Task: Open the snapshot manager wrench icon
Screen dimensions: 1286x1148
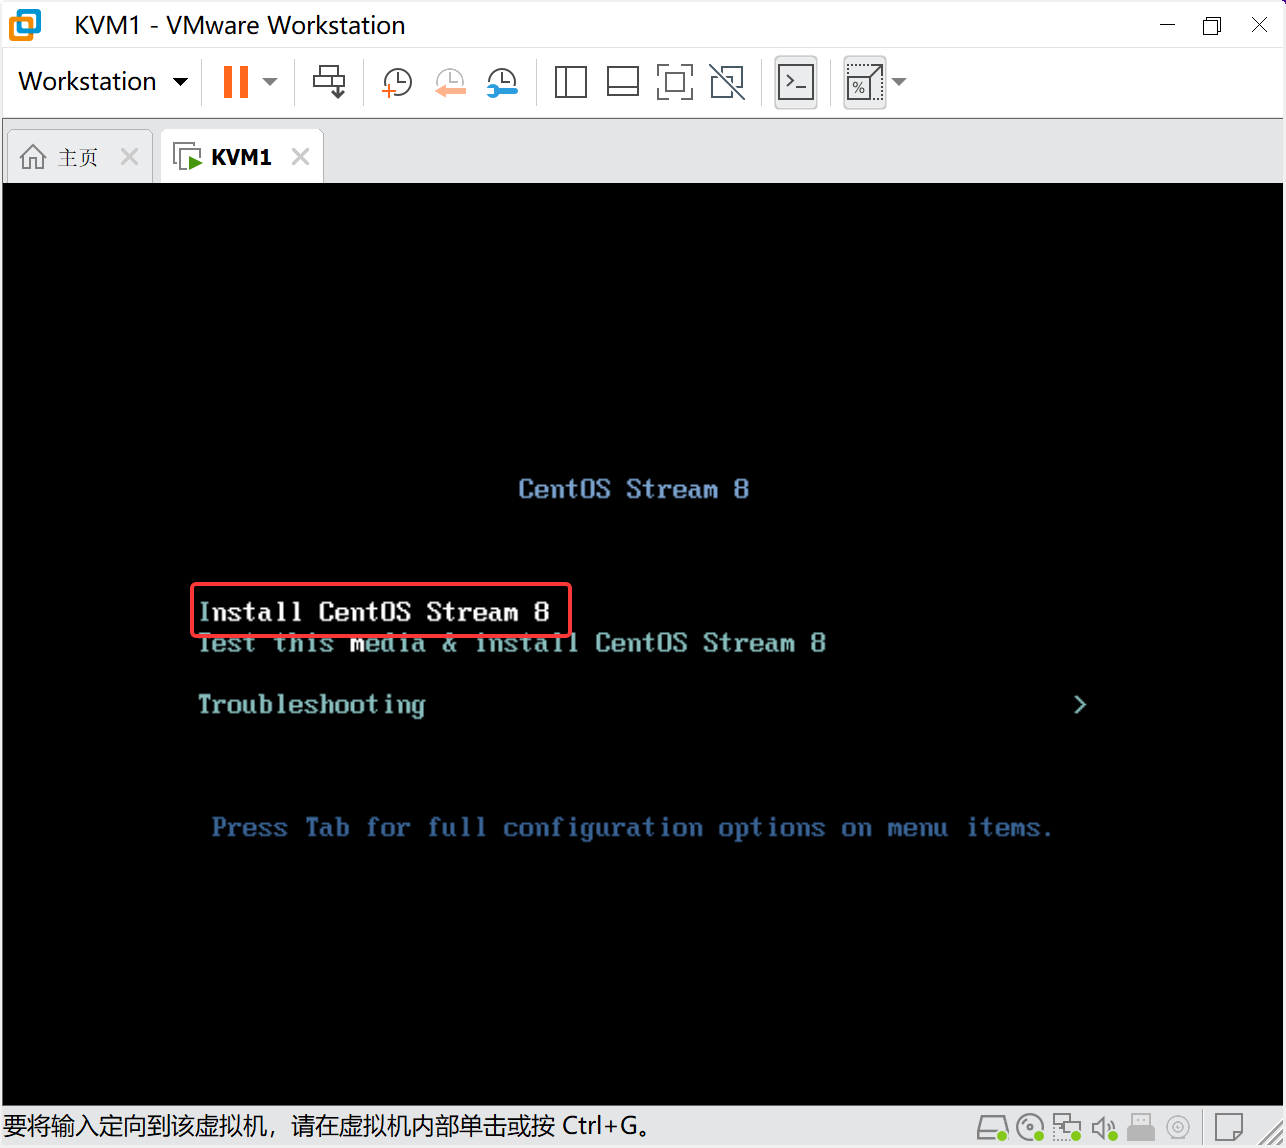Action: click(x=502, y=82)
